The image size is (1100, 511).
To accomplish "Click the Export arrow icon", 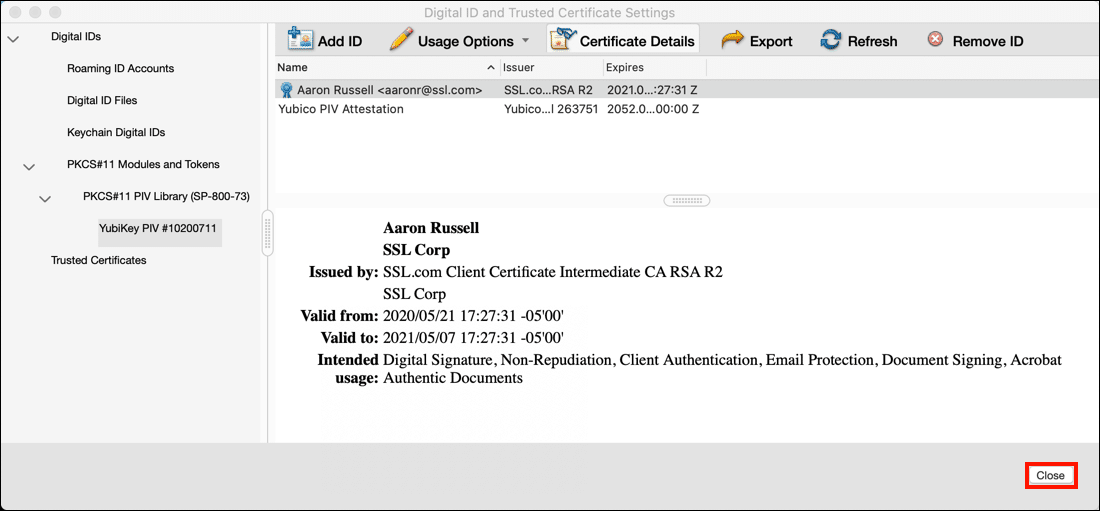I will (732, 40).
